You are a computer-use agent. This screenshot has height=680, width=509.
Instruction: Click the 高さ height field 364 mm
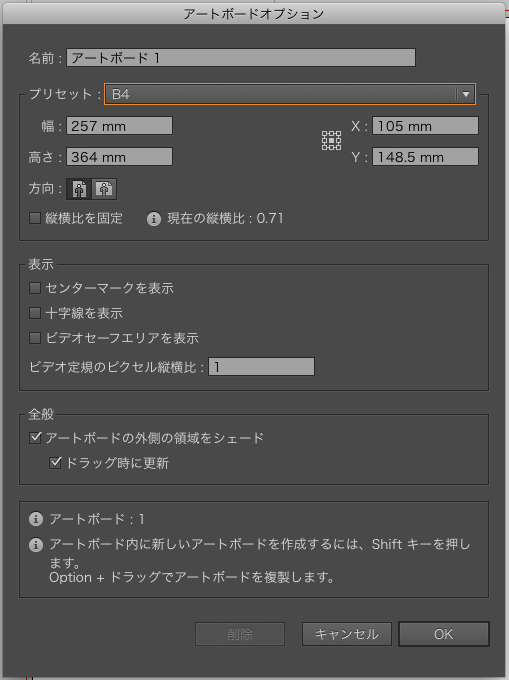[119, 157]
